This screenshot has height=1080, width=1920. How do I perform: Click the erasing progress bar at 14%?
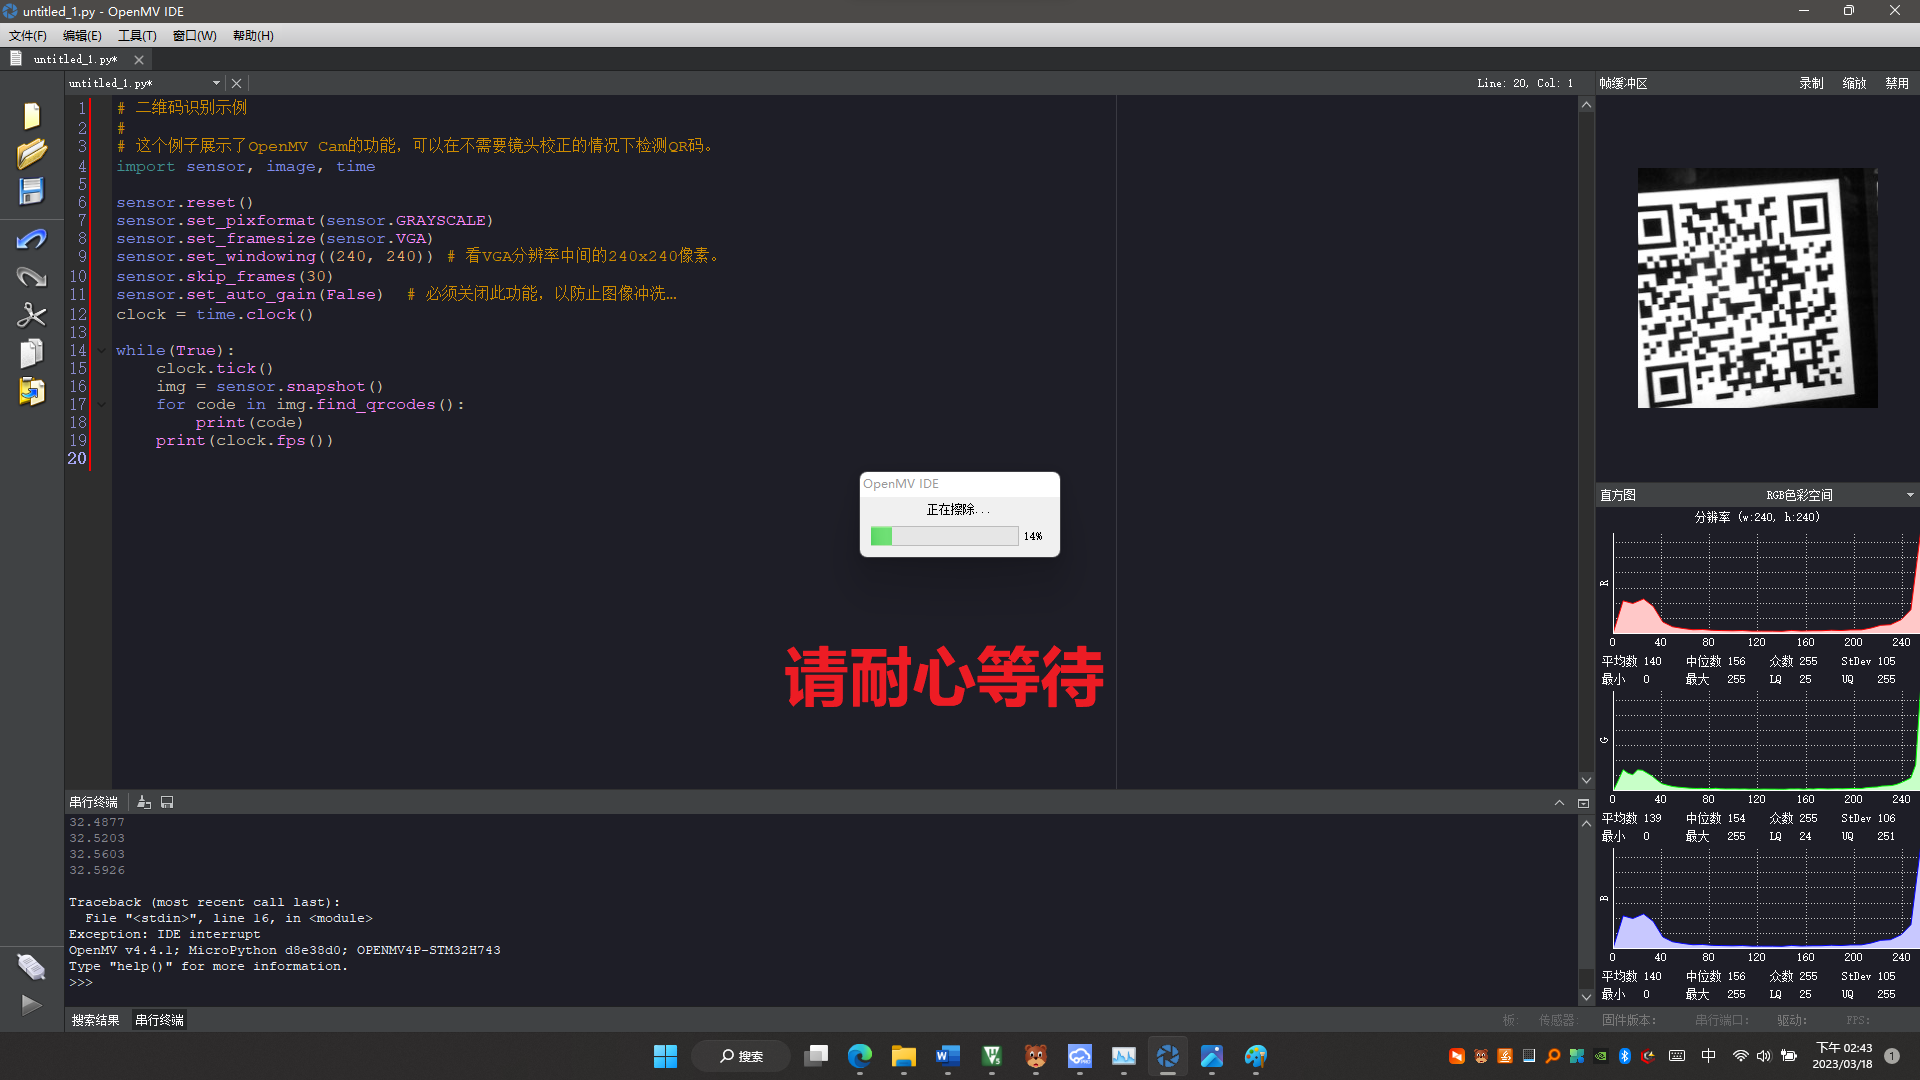944,536
